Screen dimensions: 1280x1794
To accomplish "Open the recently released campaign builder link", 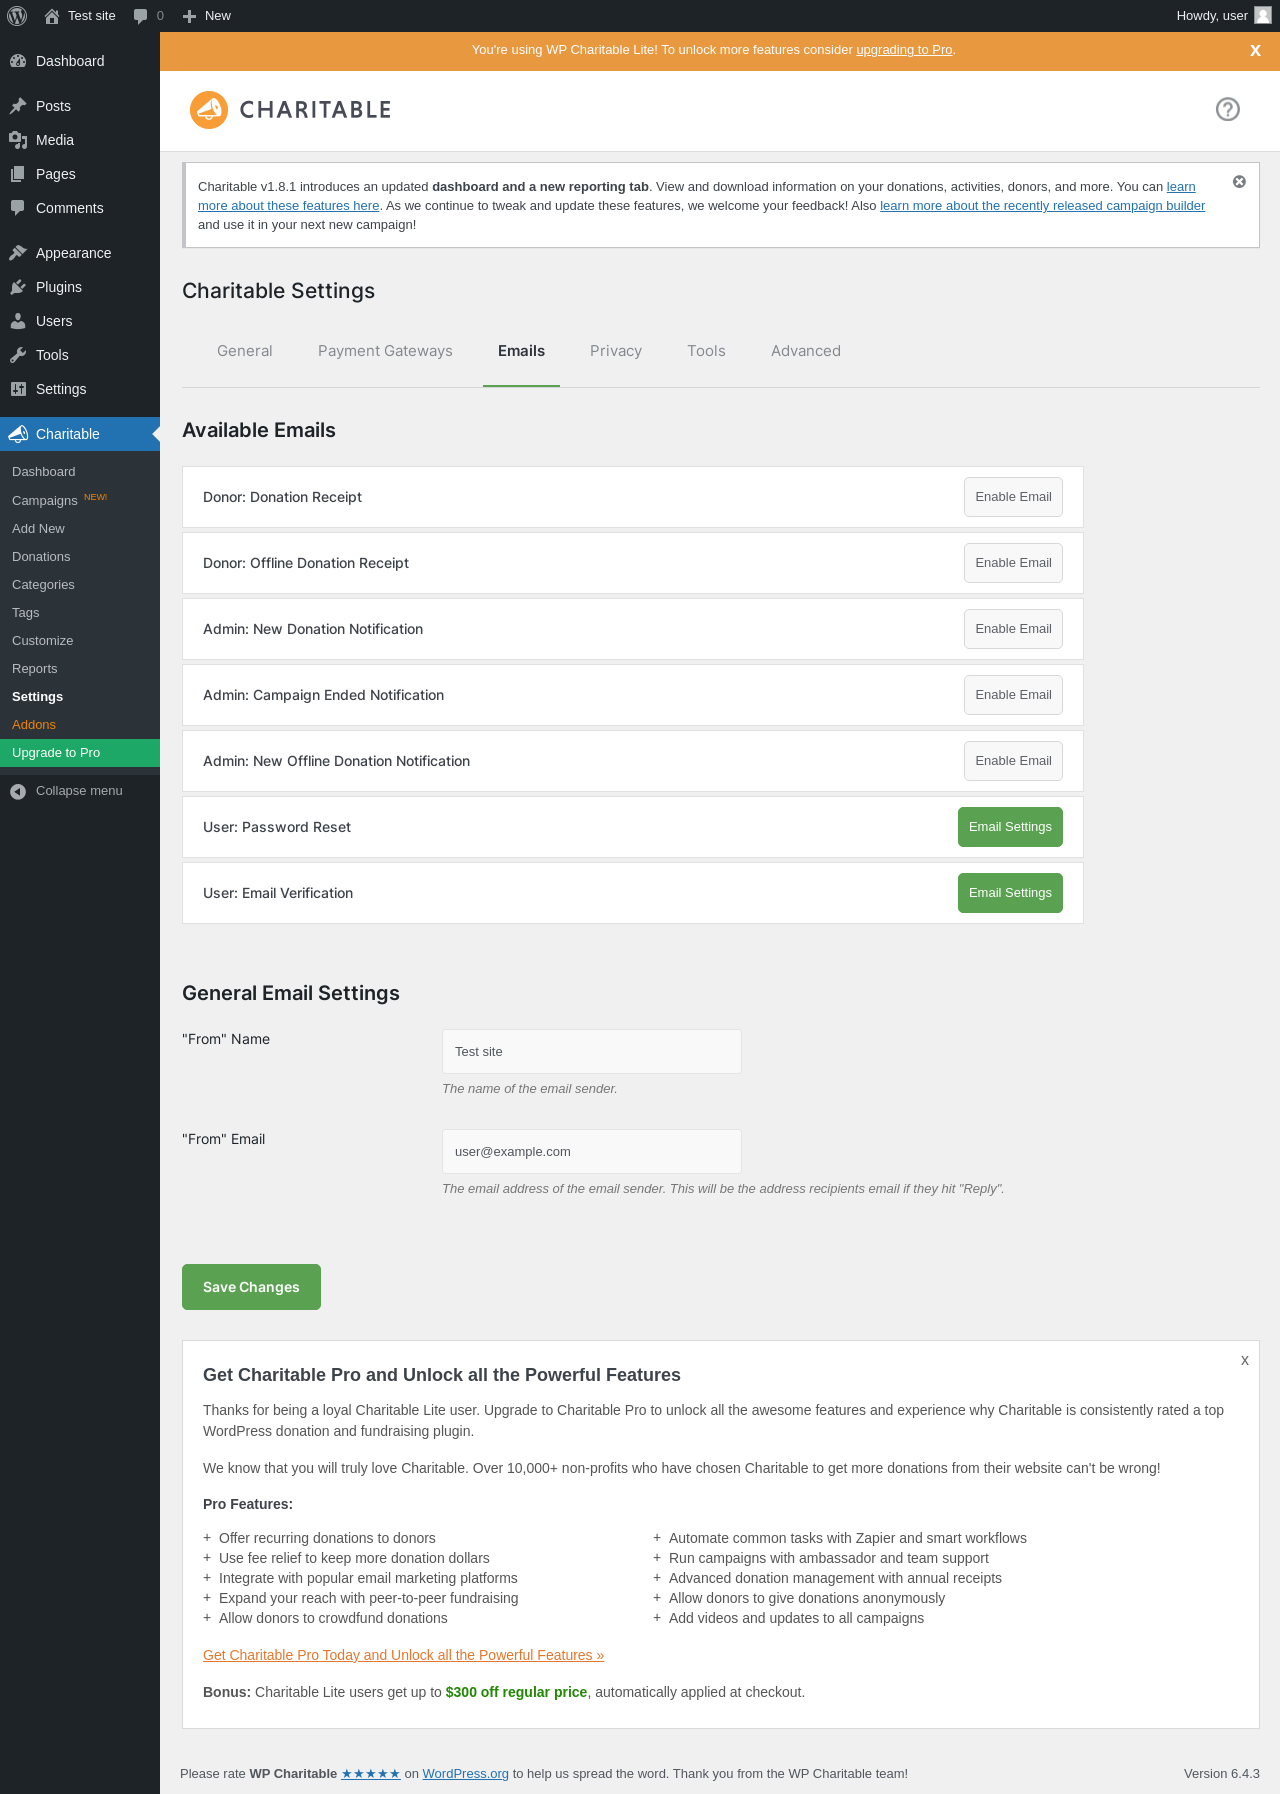I will [x=1042, y=206].
